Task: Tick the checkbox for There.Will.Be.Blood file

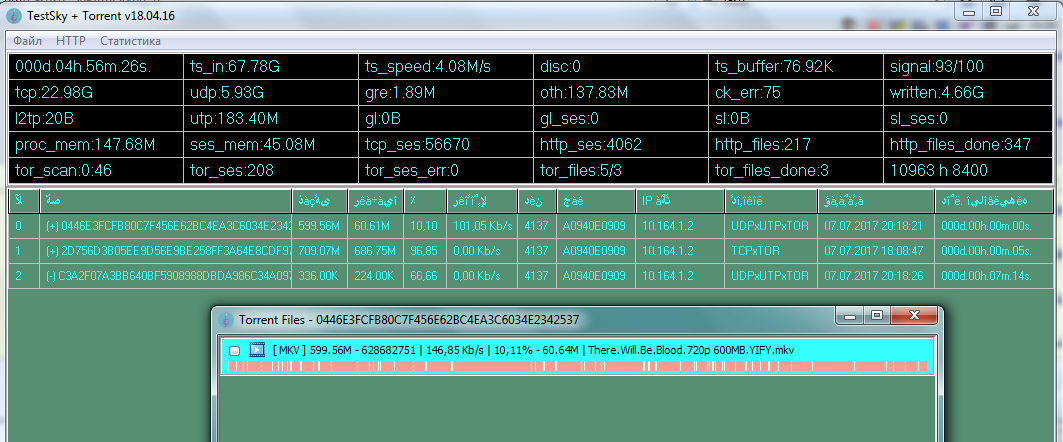Action: tap(234, 351)
